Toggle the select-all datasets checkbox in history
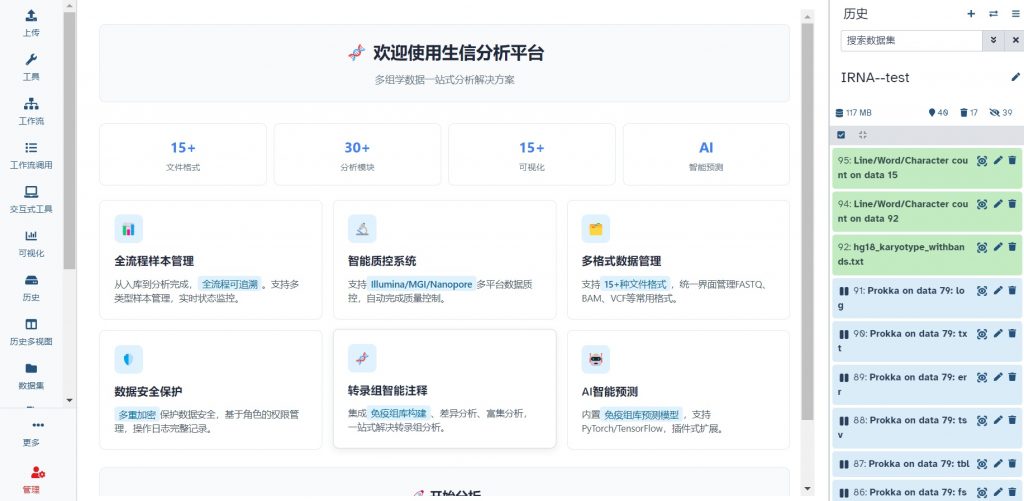The height and width of the screenshot is (501, 1024). click(x=841, y=135)
